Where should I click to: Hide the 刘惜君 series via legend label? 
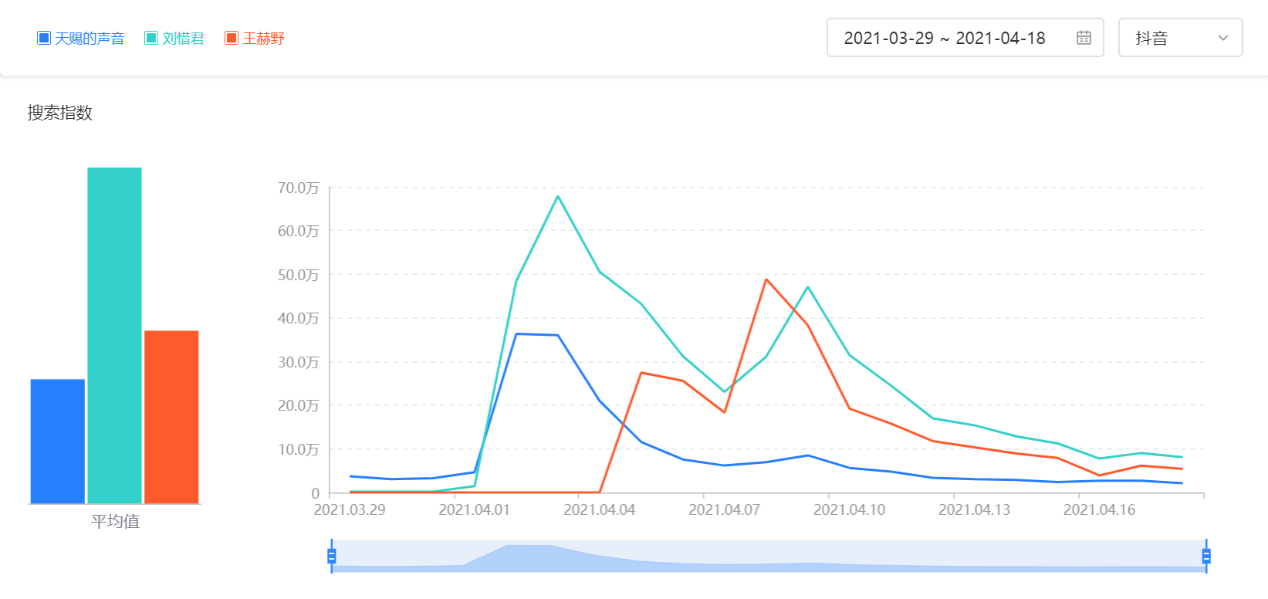[183, 38]
